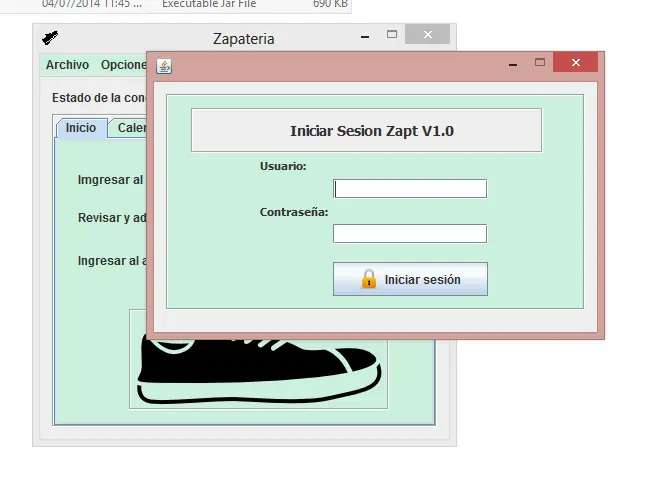Focus the Contraseña password field
655x488 pixels.
[410, 234]
